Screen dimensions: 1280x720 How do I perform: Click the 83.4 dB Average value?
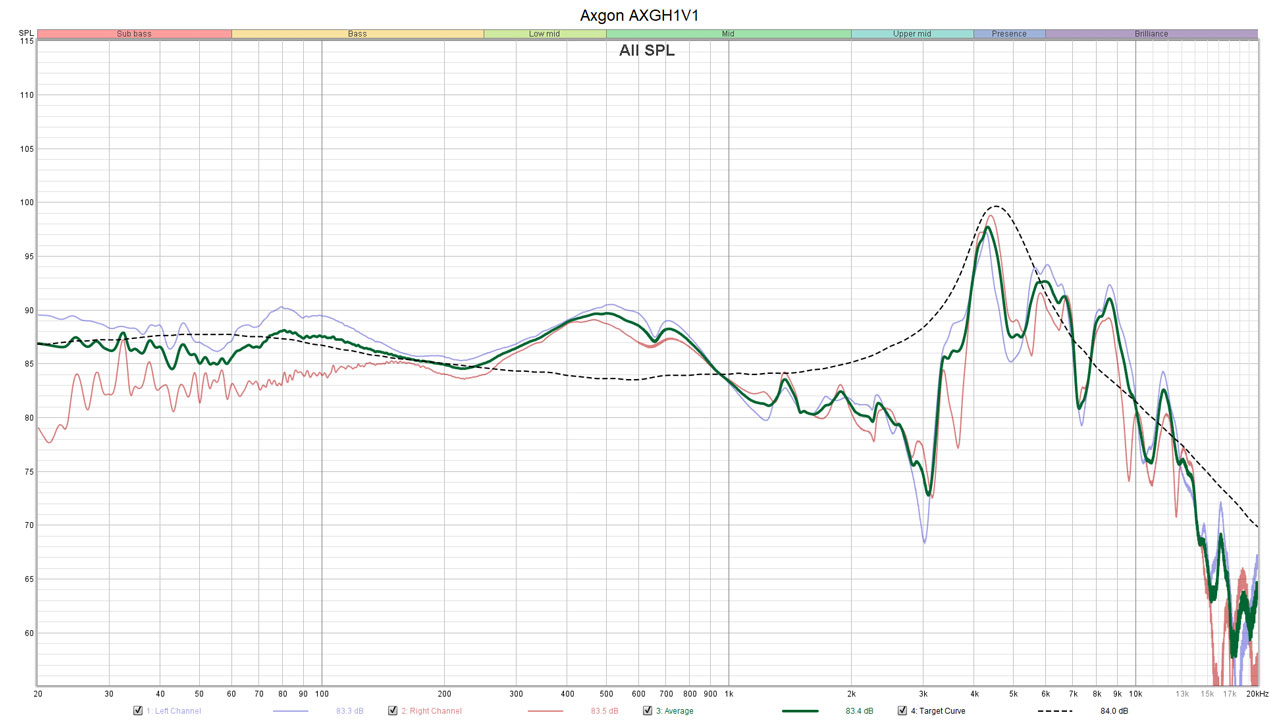(859, 711)
